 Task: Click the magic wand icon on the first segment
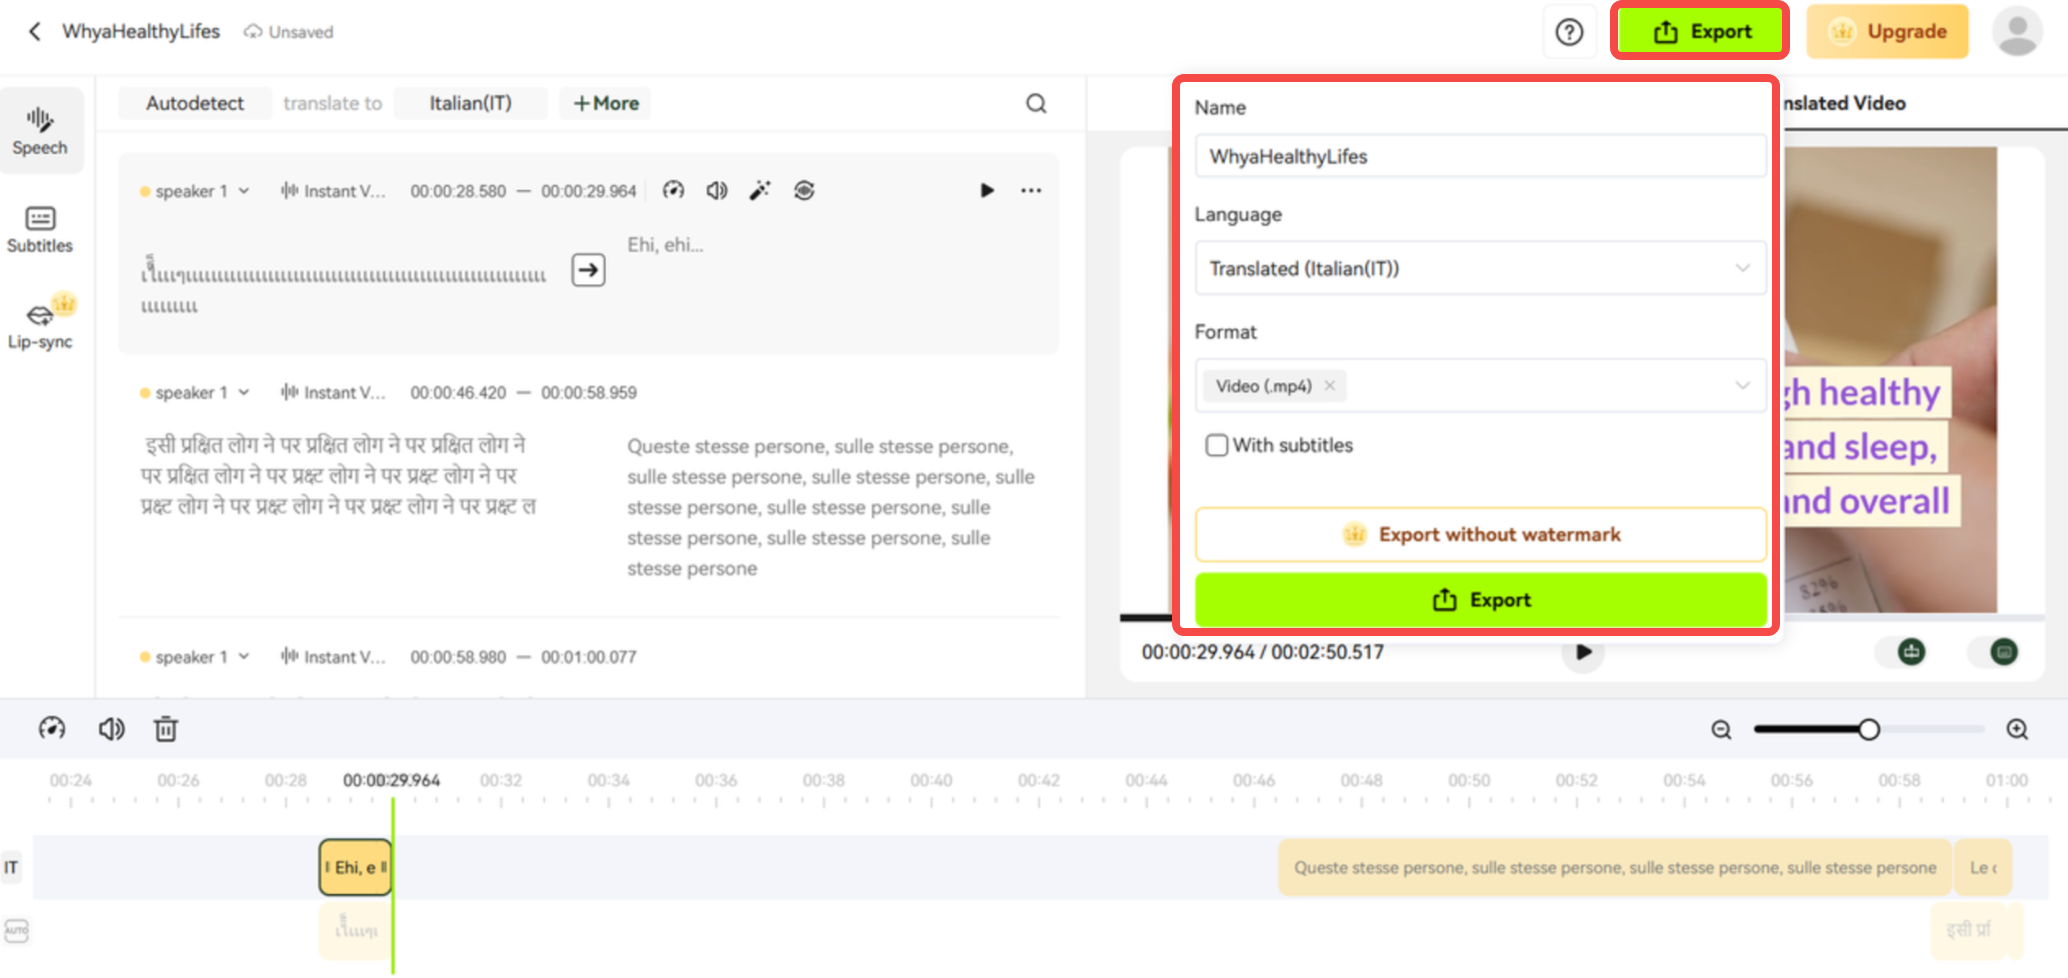(760, 190)
